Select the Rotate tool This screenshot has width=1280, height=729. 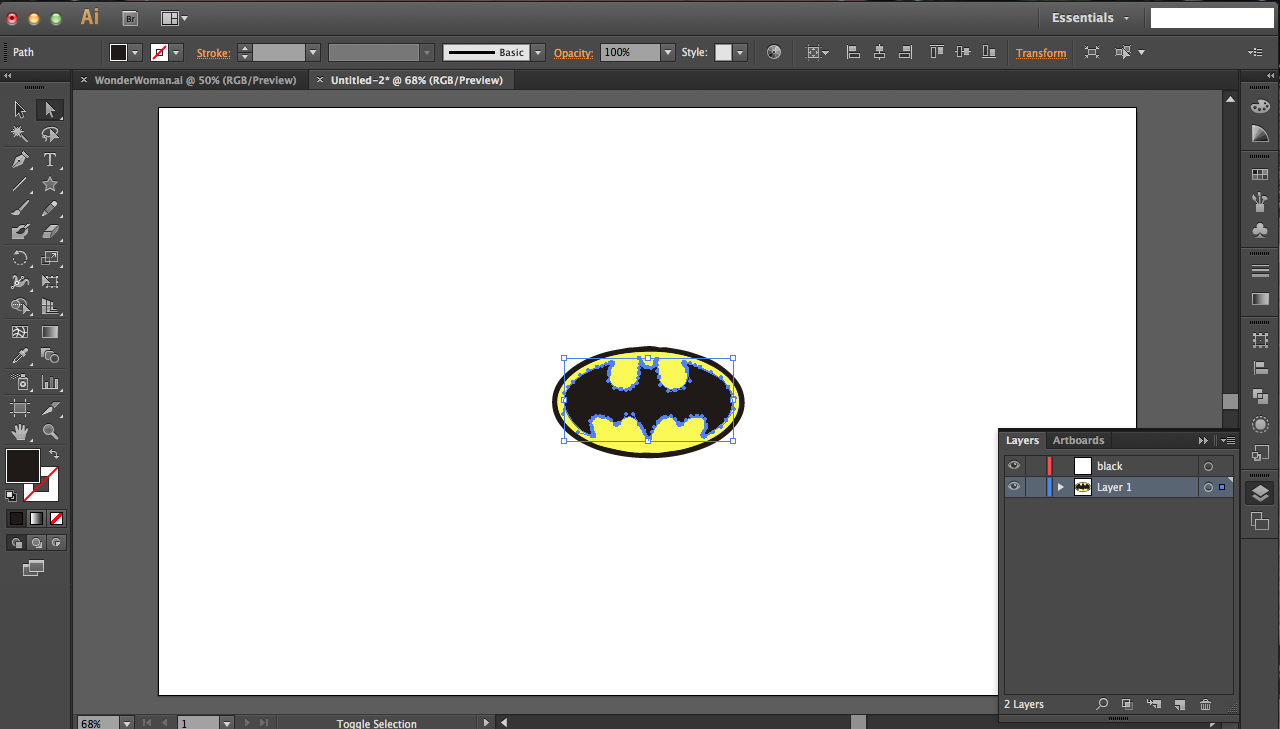click(x=20, y=258)
